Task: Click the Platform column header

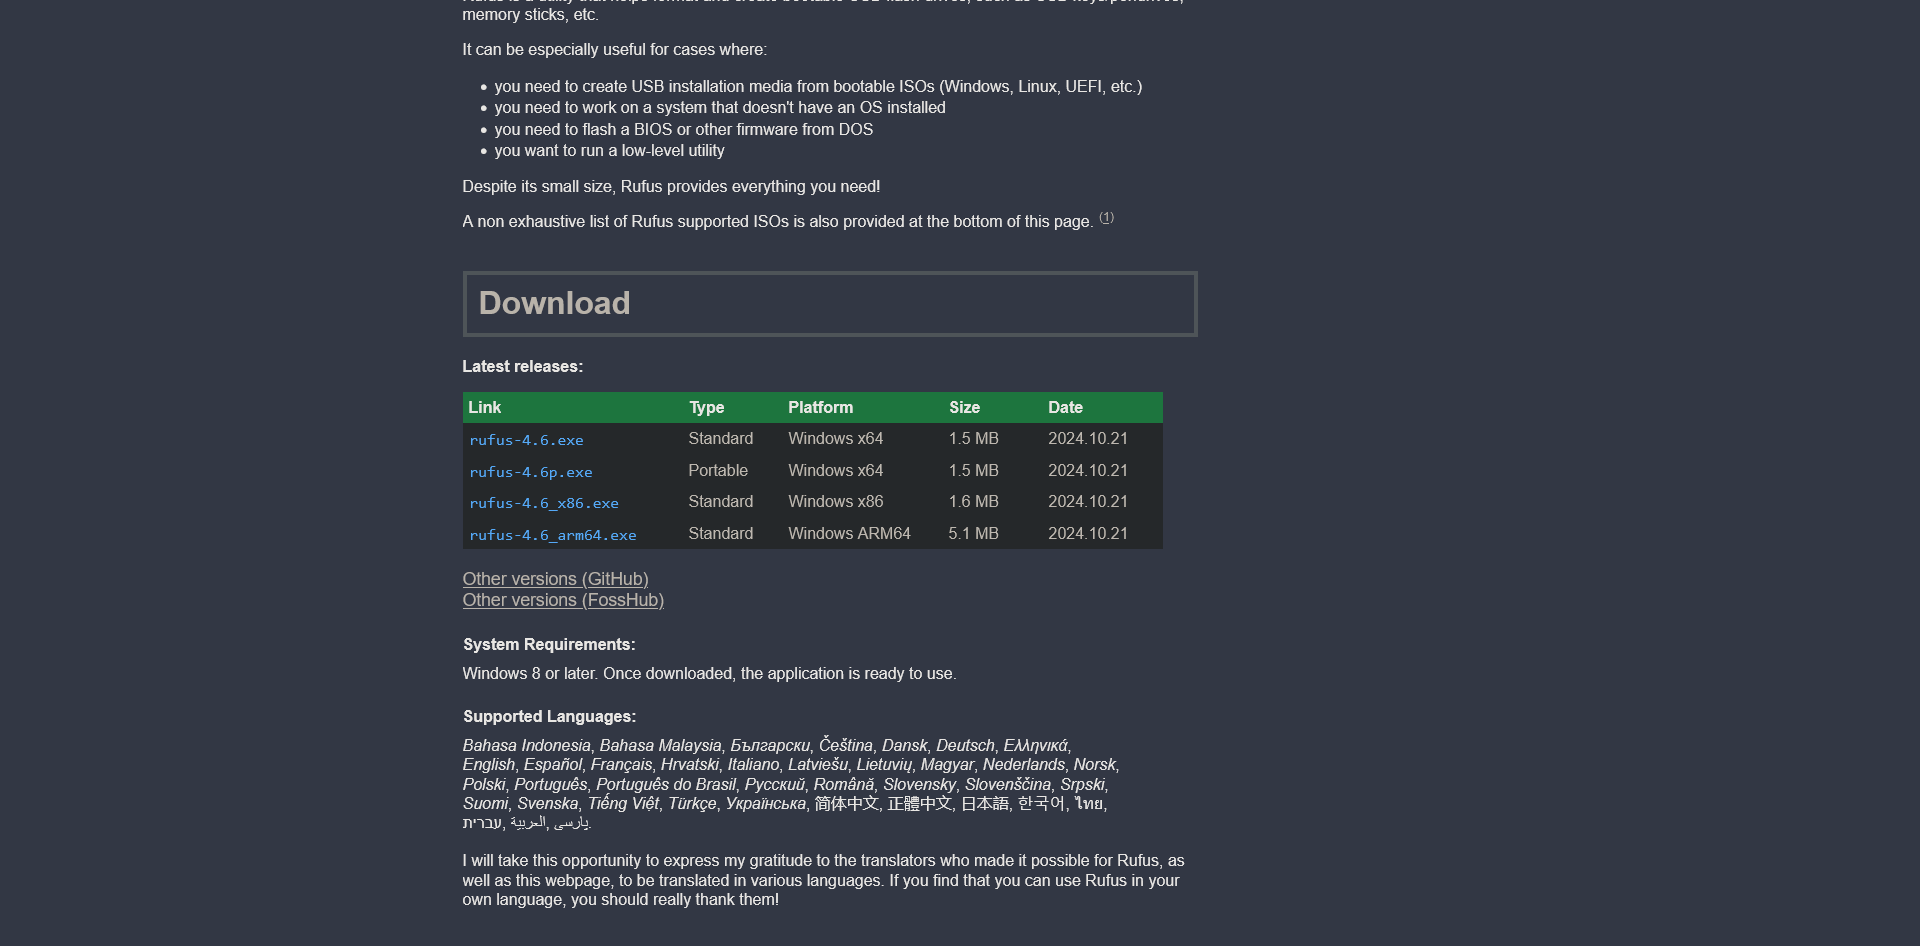Action: coord(820,407)
